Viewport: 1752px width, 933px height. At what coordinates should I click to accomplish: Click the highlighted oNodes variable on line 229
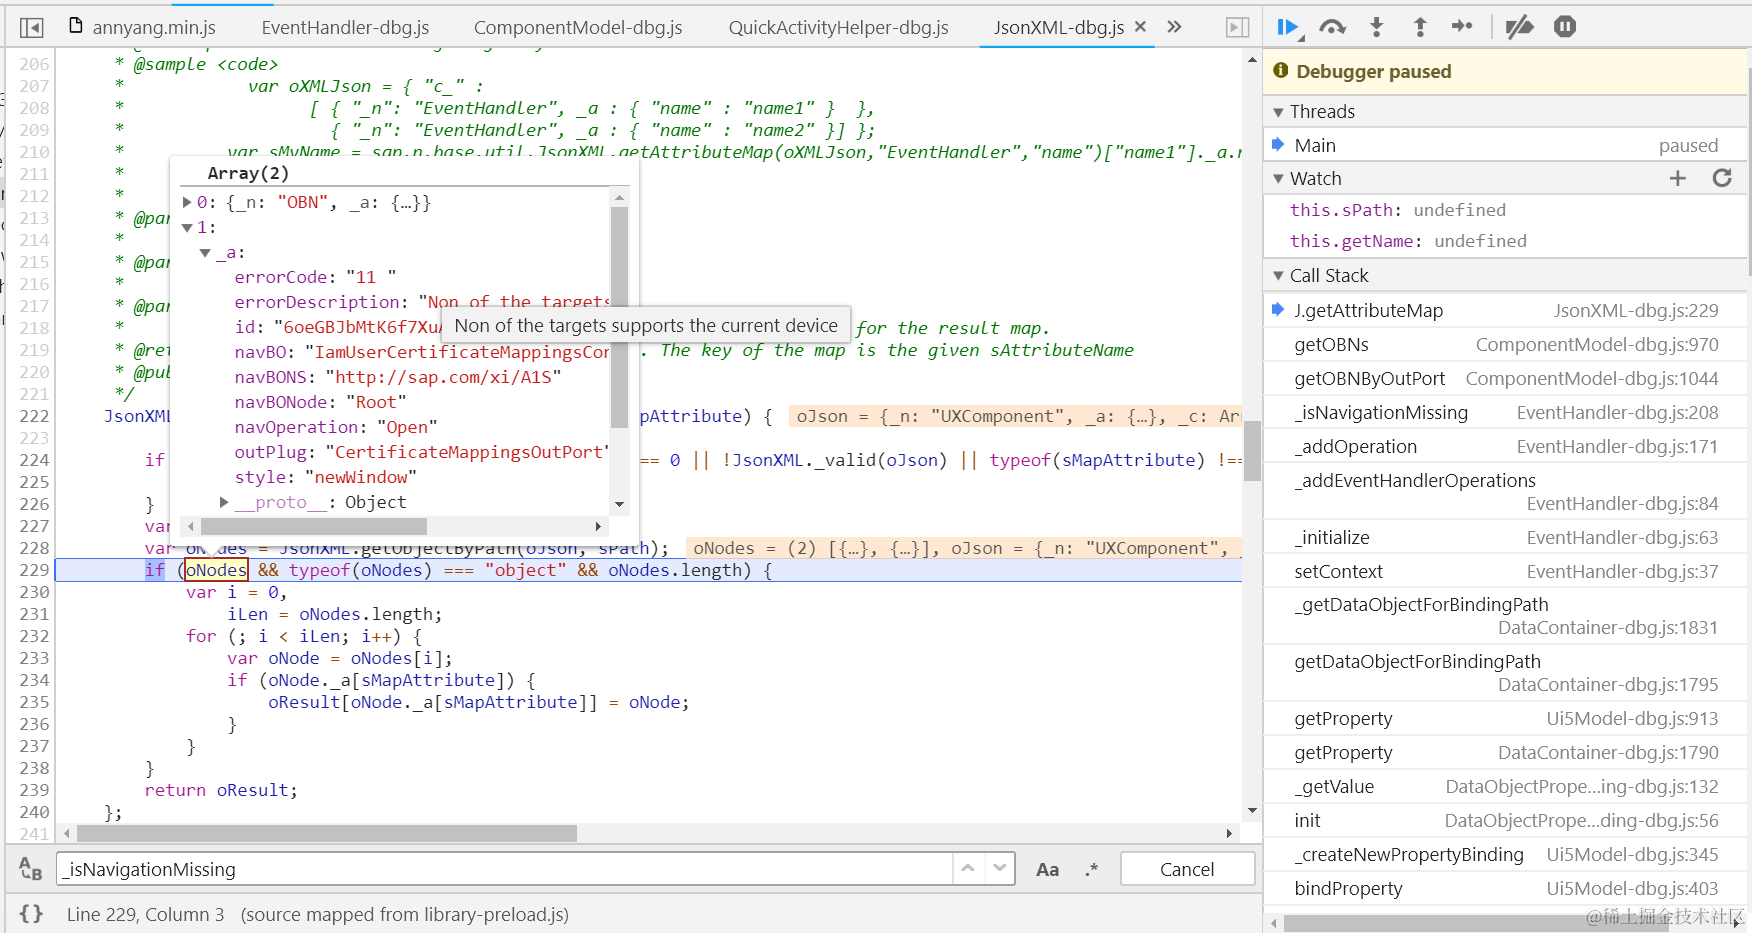(x=216, y=570)
